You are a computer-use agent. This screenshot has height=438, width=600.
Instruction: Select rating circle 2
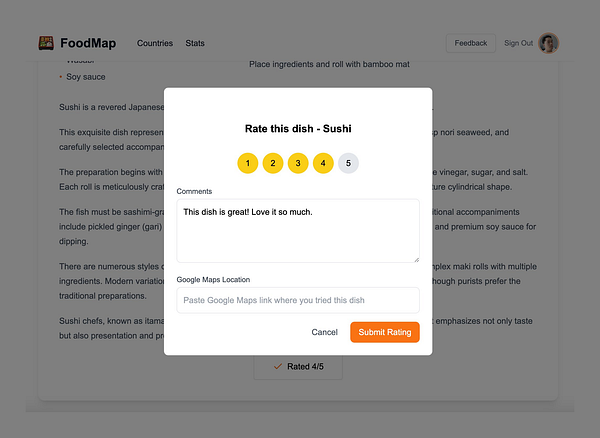point(273,163)
